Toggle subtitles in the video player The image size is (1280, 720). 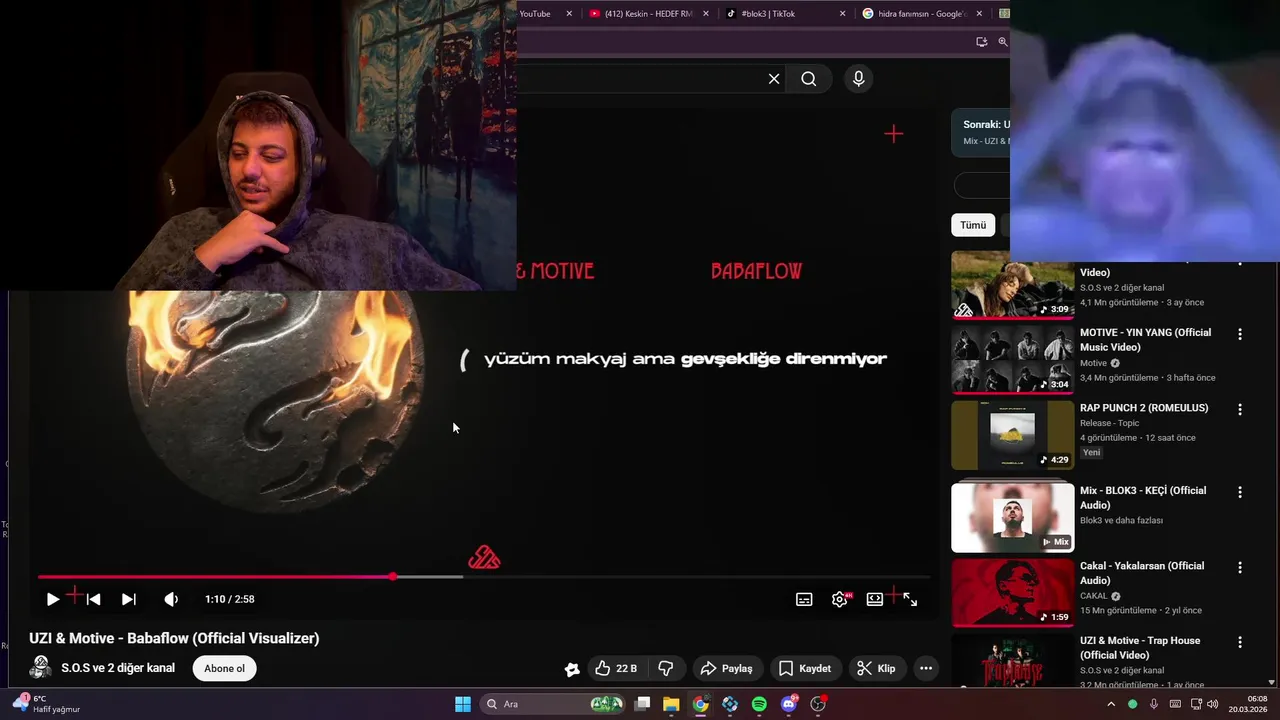(804, 599)
